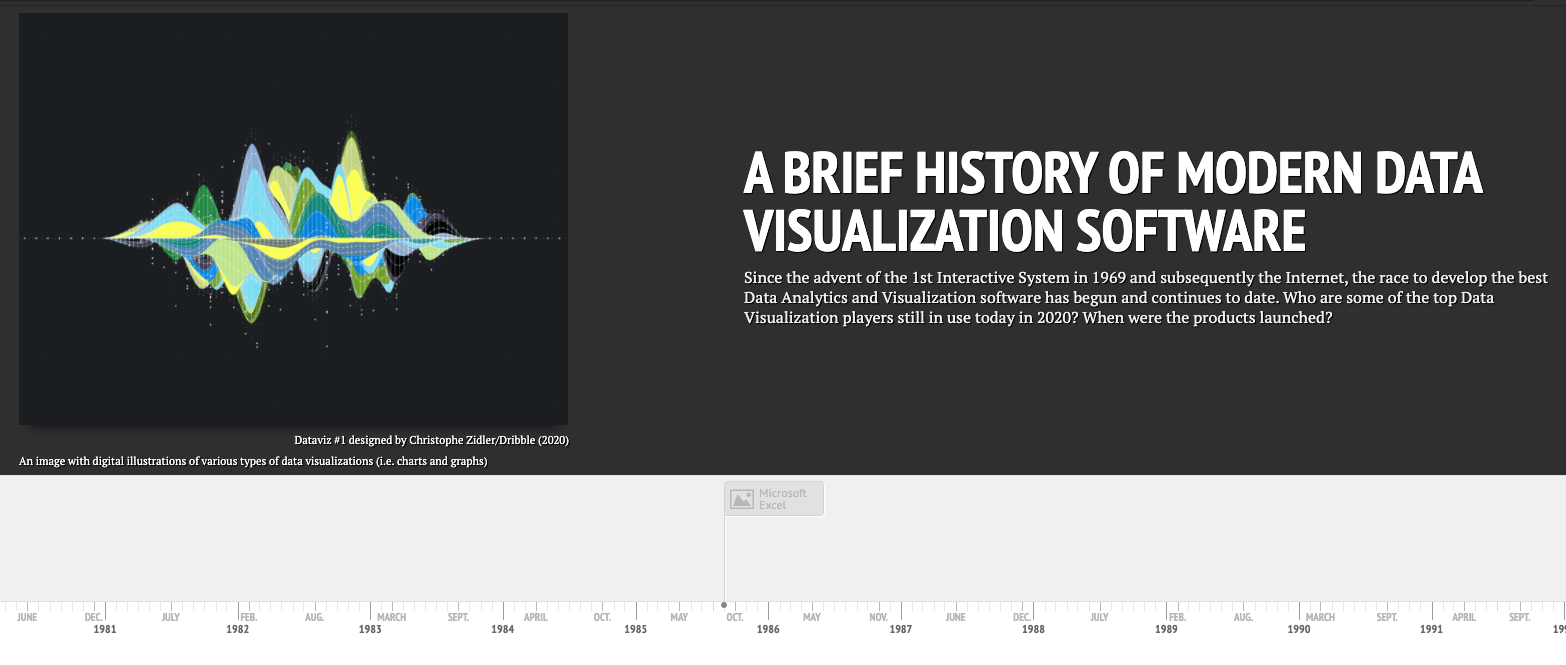This screenshot has height=665, width=1566.
Task: Jump to the 1989 year label
Action: [x=1166, y=628]
